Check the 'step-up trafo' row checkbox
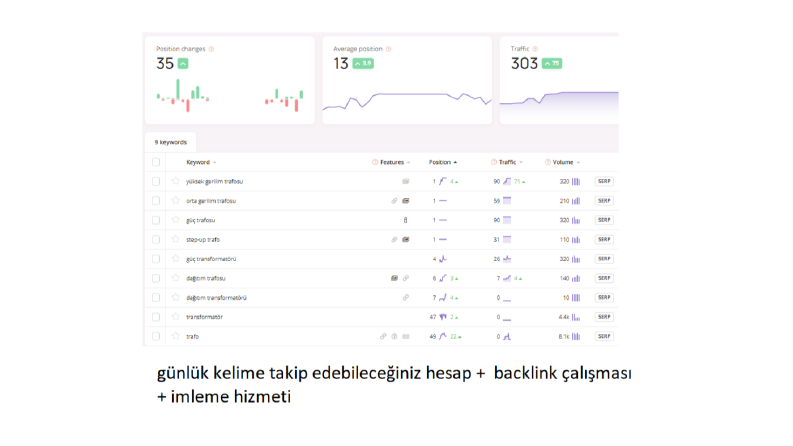Viewport: 793px width, 446px height. coord(156,239)
